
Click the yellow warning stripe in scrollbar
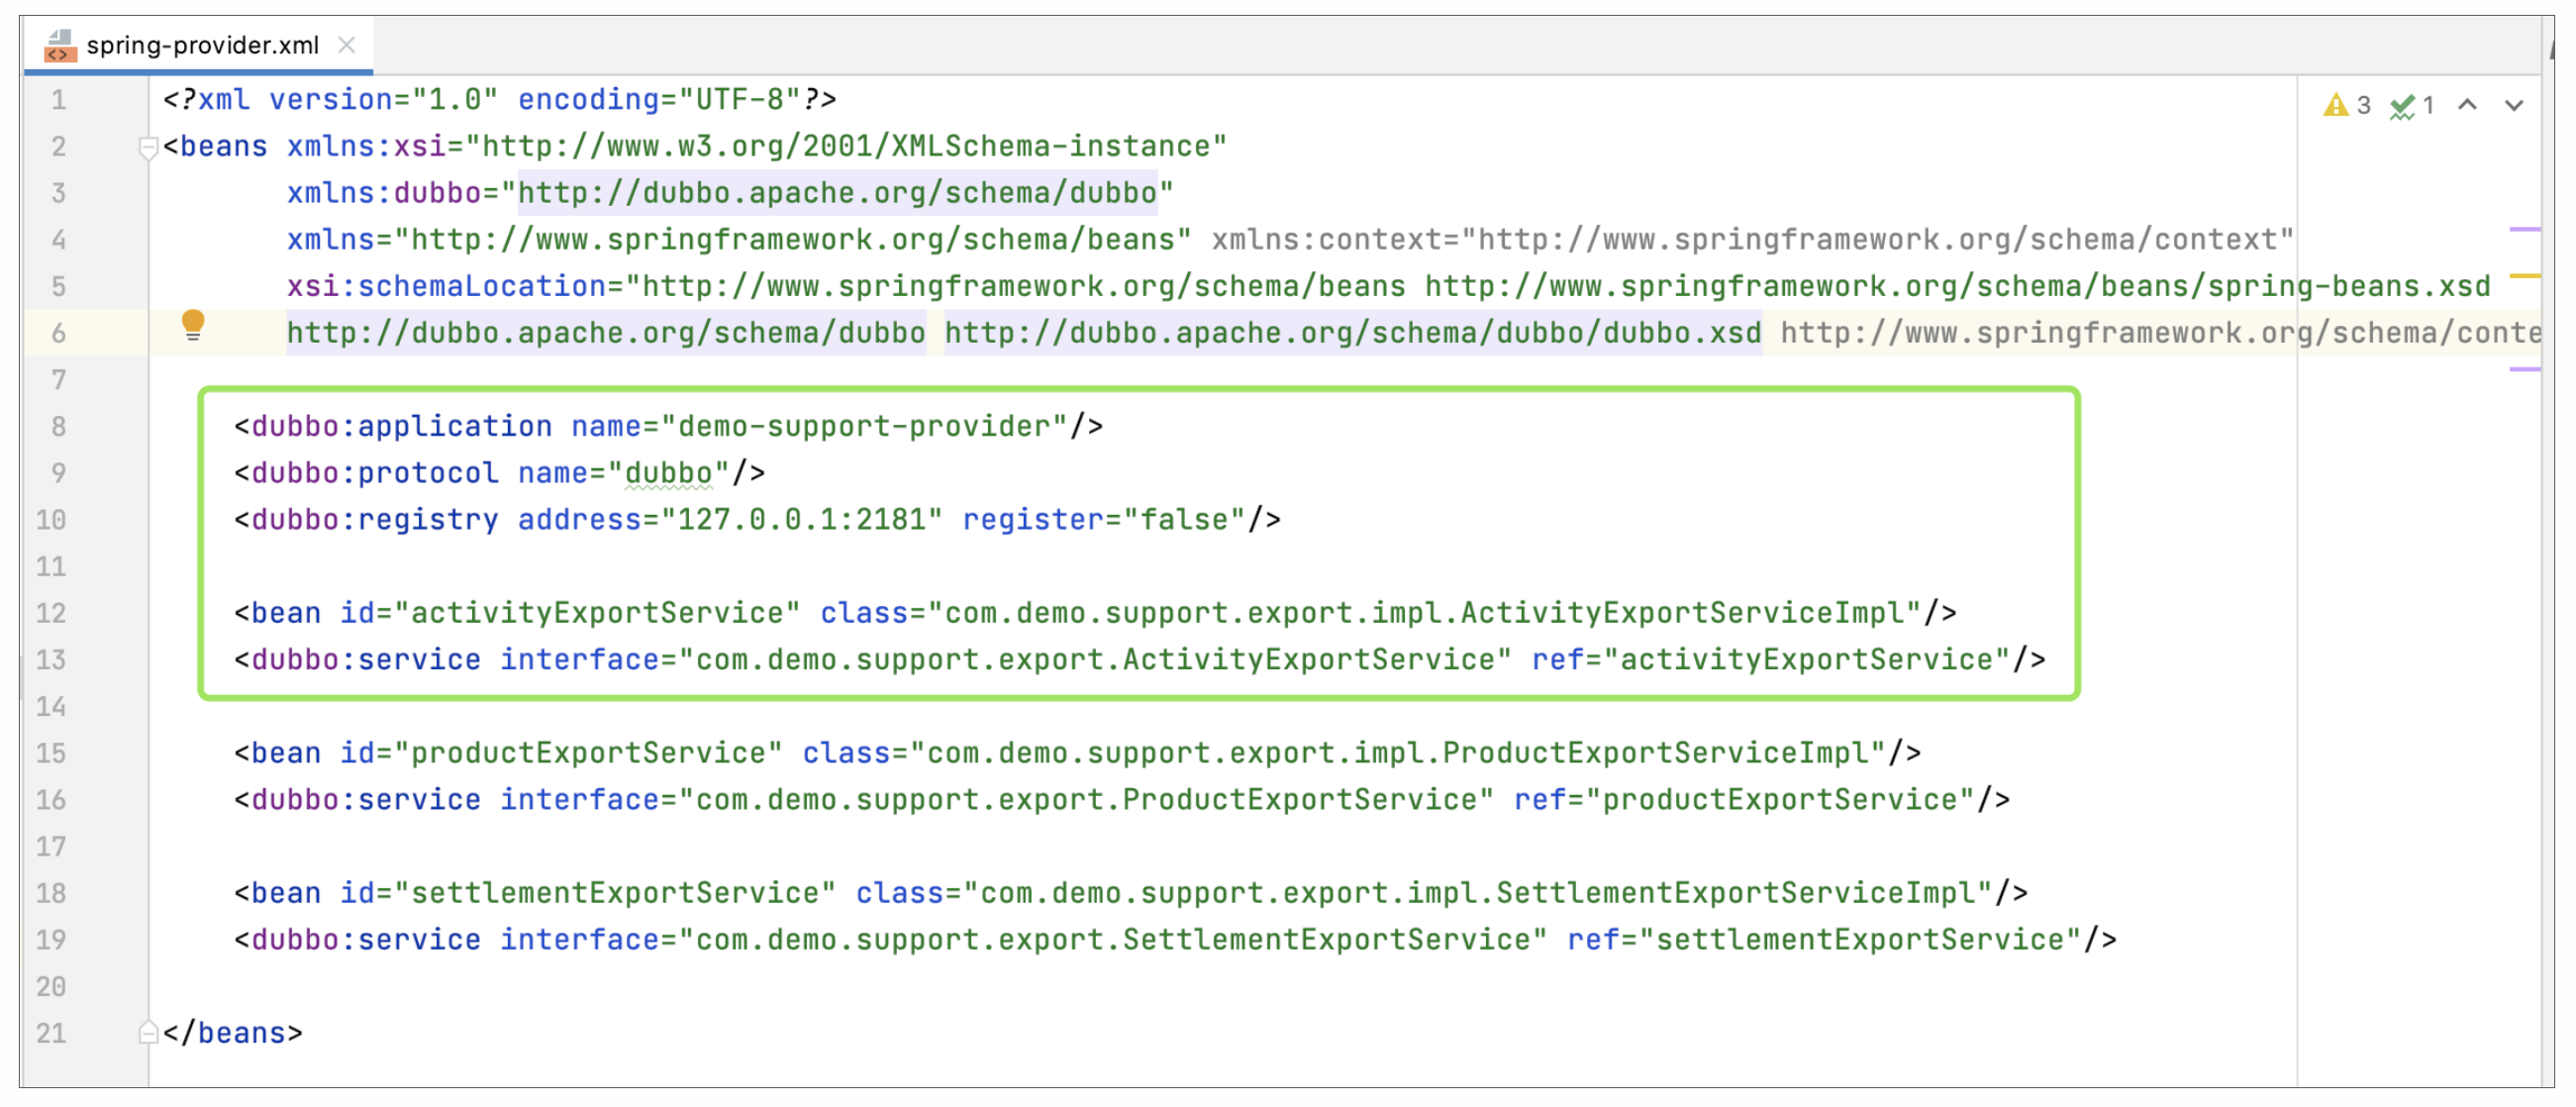2524,275
